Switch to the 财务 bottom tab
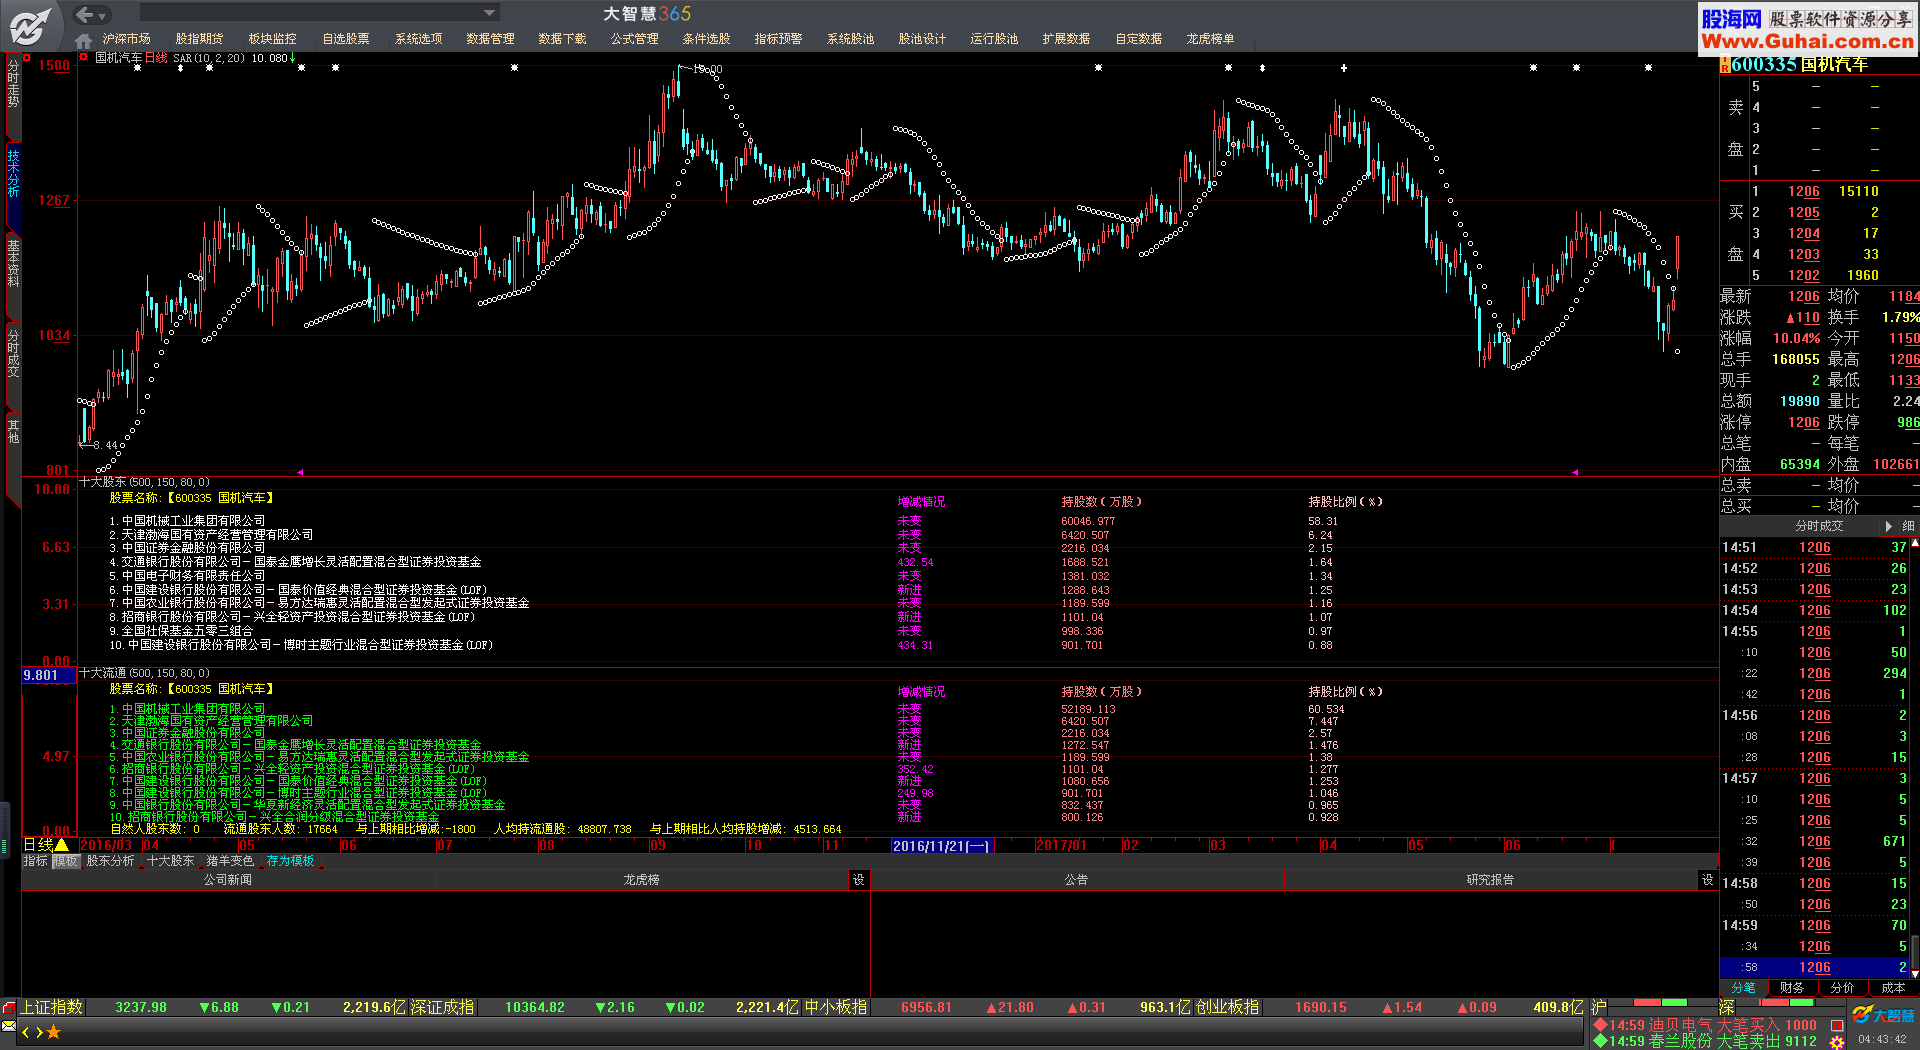 (x=1792, y=988)
